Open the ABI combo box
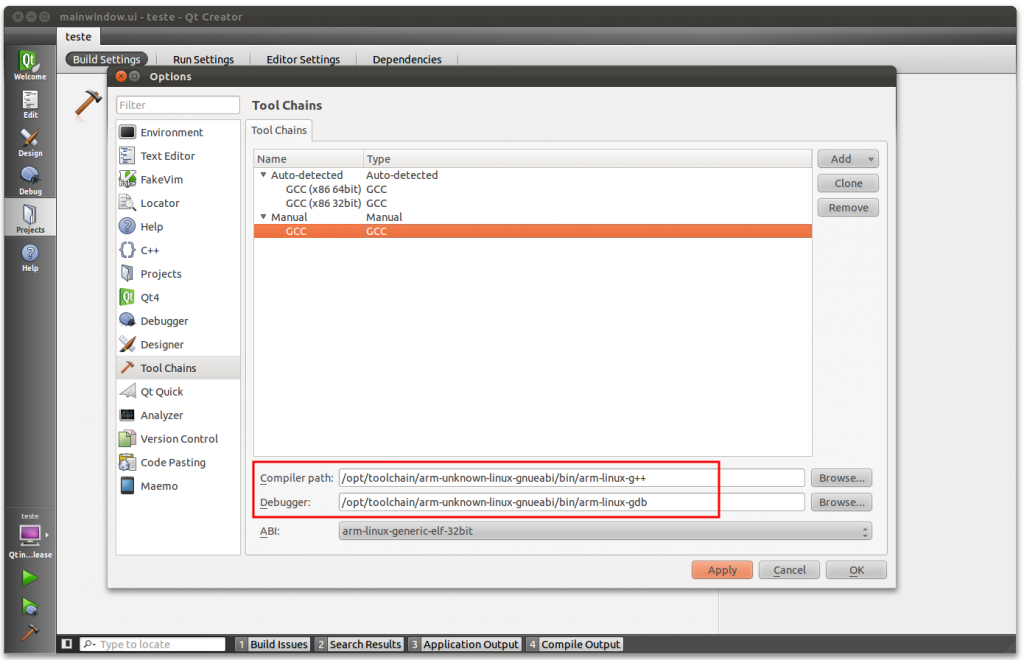 [605, 531]
